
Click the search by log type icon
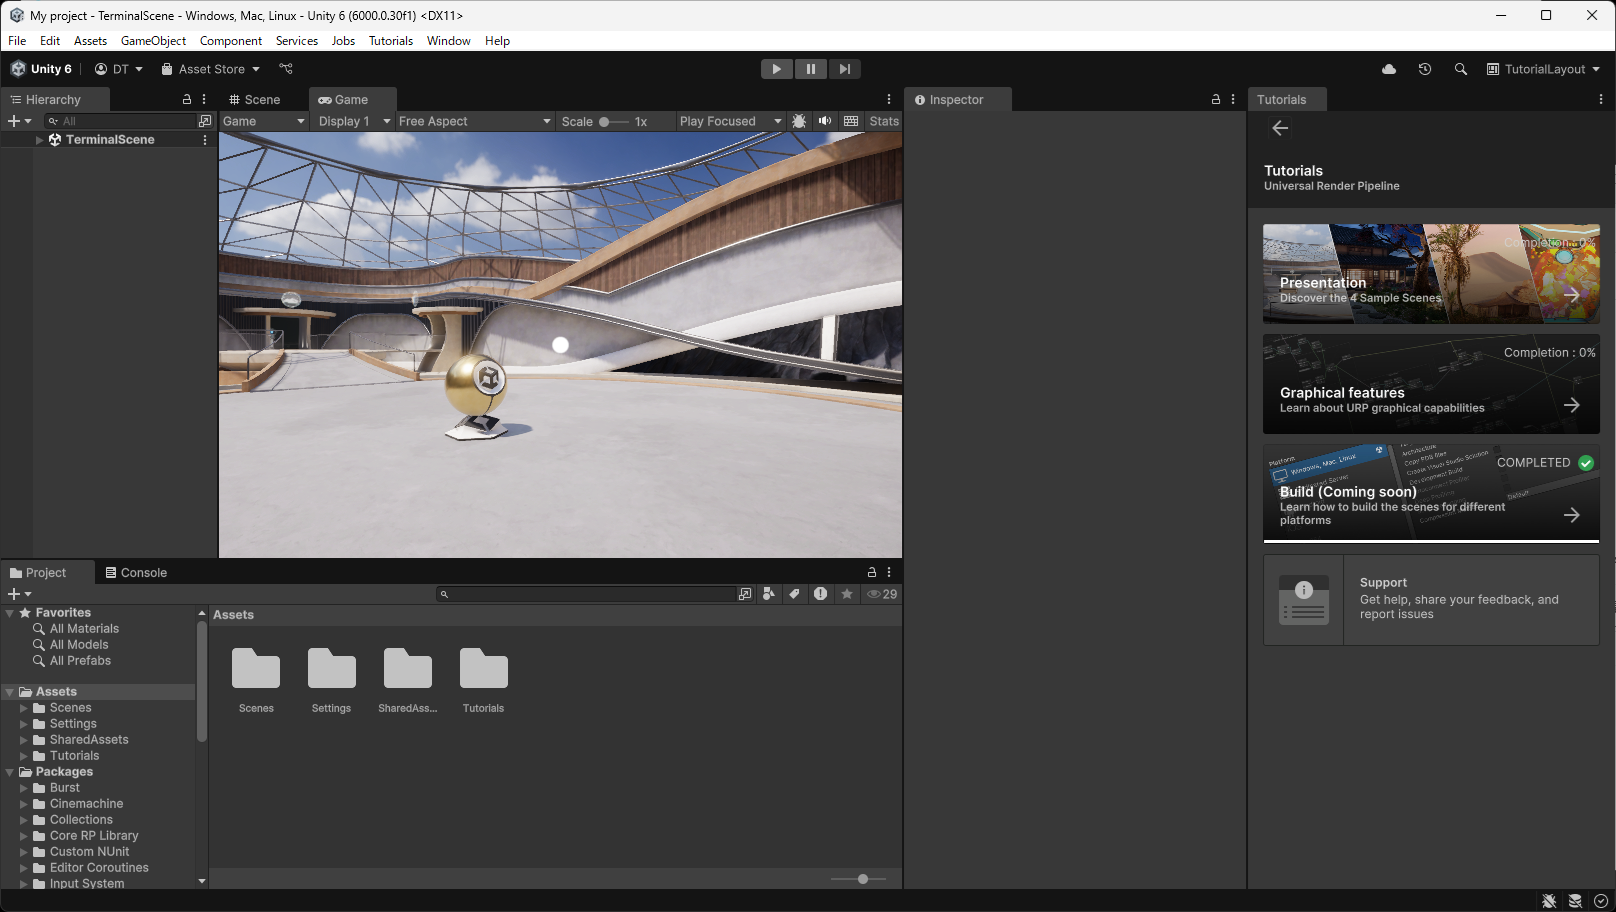pyautogui.click(x=821, y=594)
